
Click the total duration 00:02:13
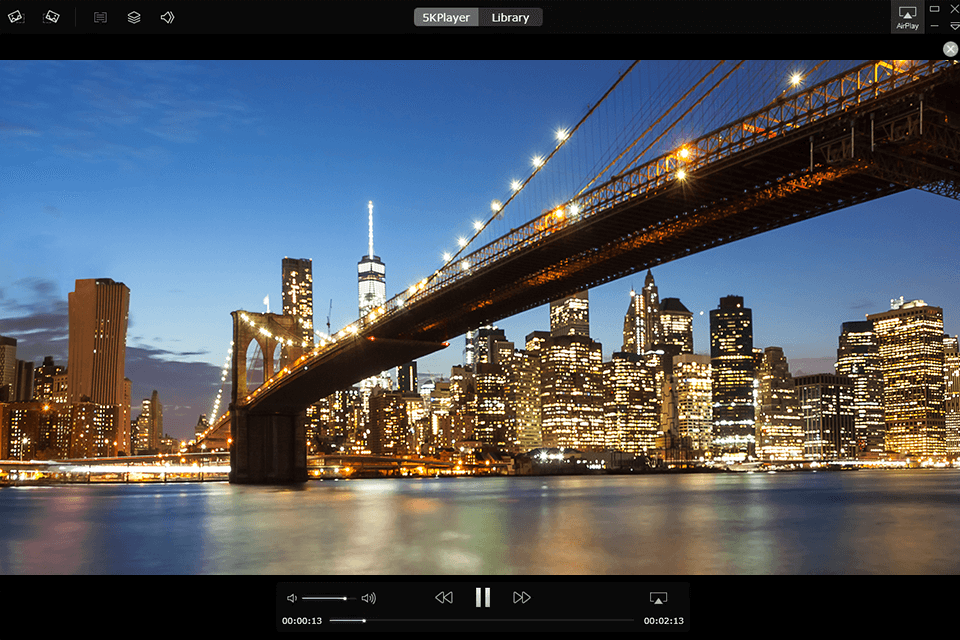click(x=664, y=620)
